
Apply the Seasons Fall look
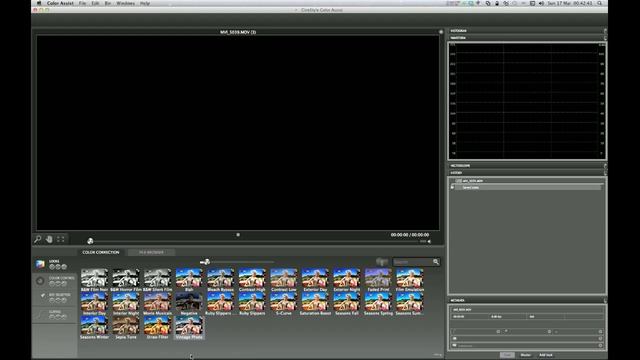click(347, 303)
